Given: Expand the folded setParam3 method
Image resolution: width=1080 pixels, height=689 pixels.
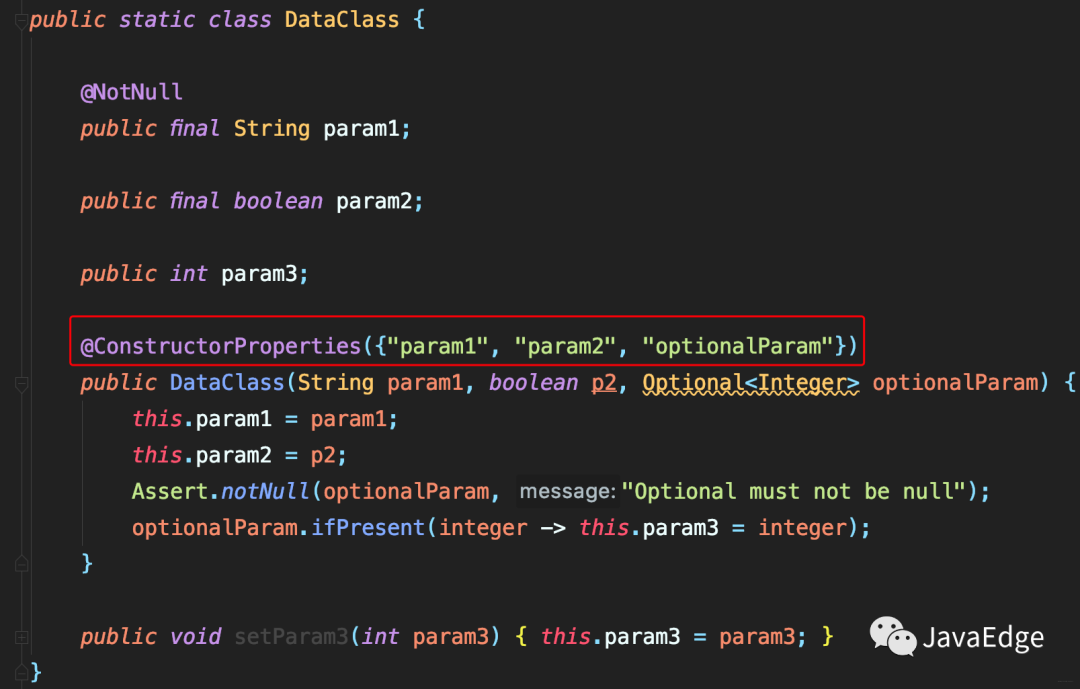Looking at the screenshot, I should tap(21, 637).
